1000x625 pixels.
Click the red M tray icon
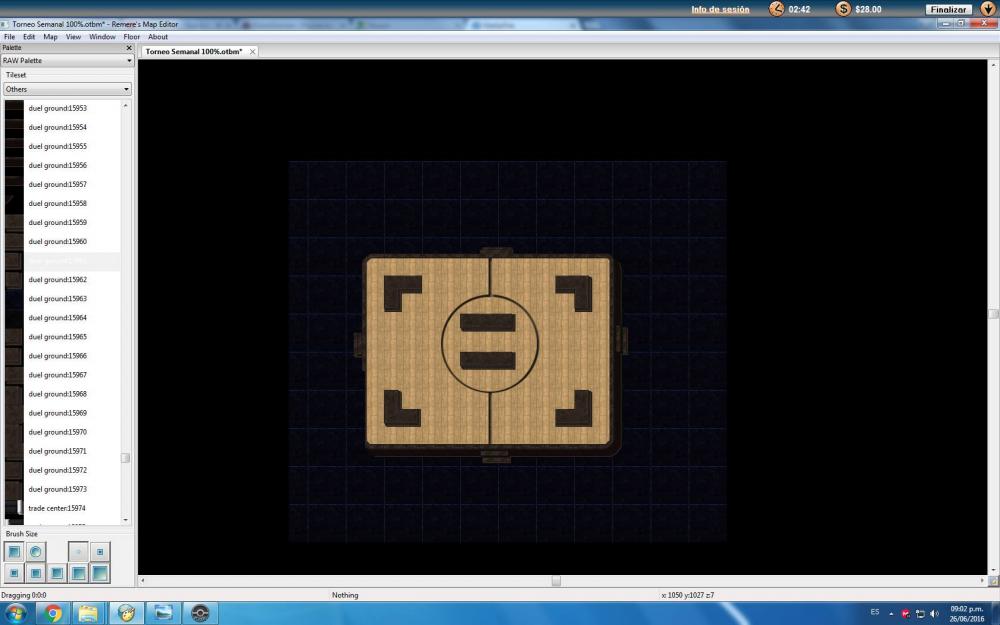(x=905, y=614)
